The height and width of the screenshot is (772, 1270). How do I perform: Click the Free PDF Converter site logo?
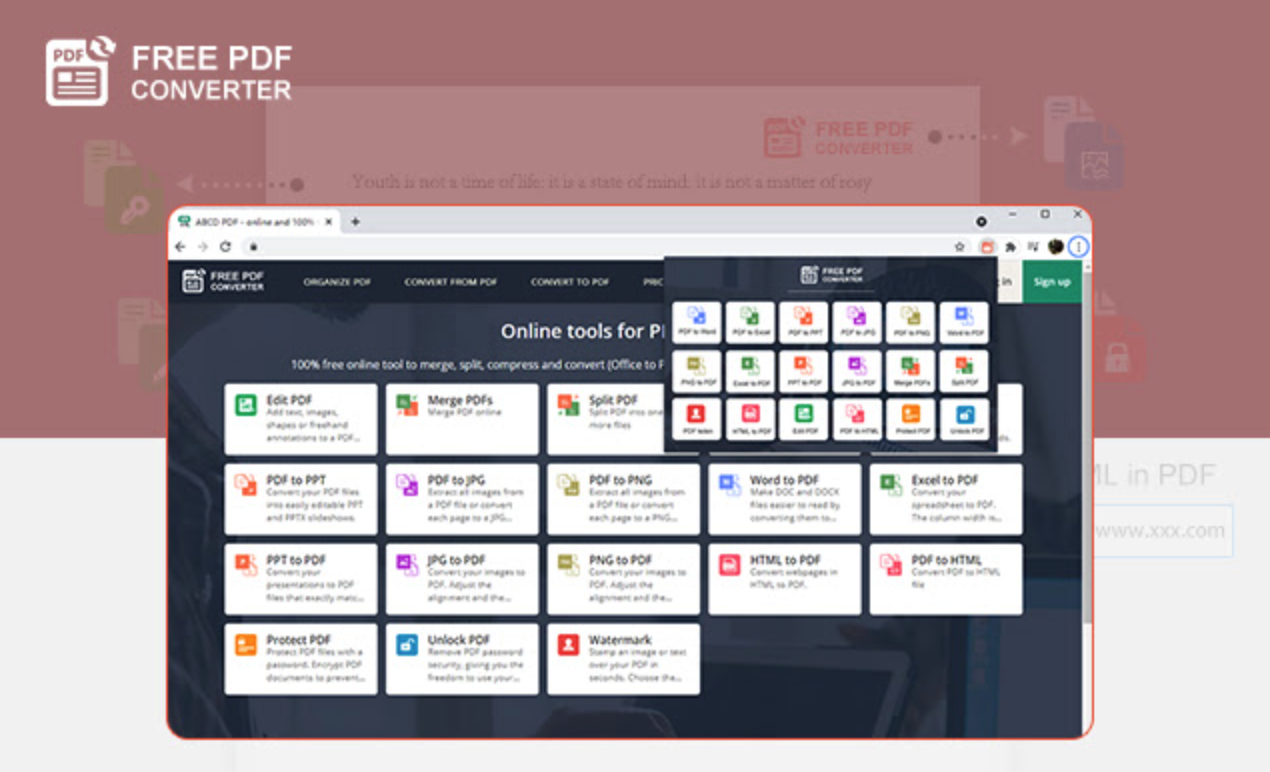223,281
